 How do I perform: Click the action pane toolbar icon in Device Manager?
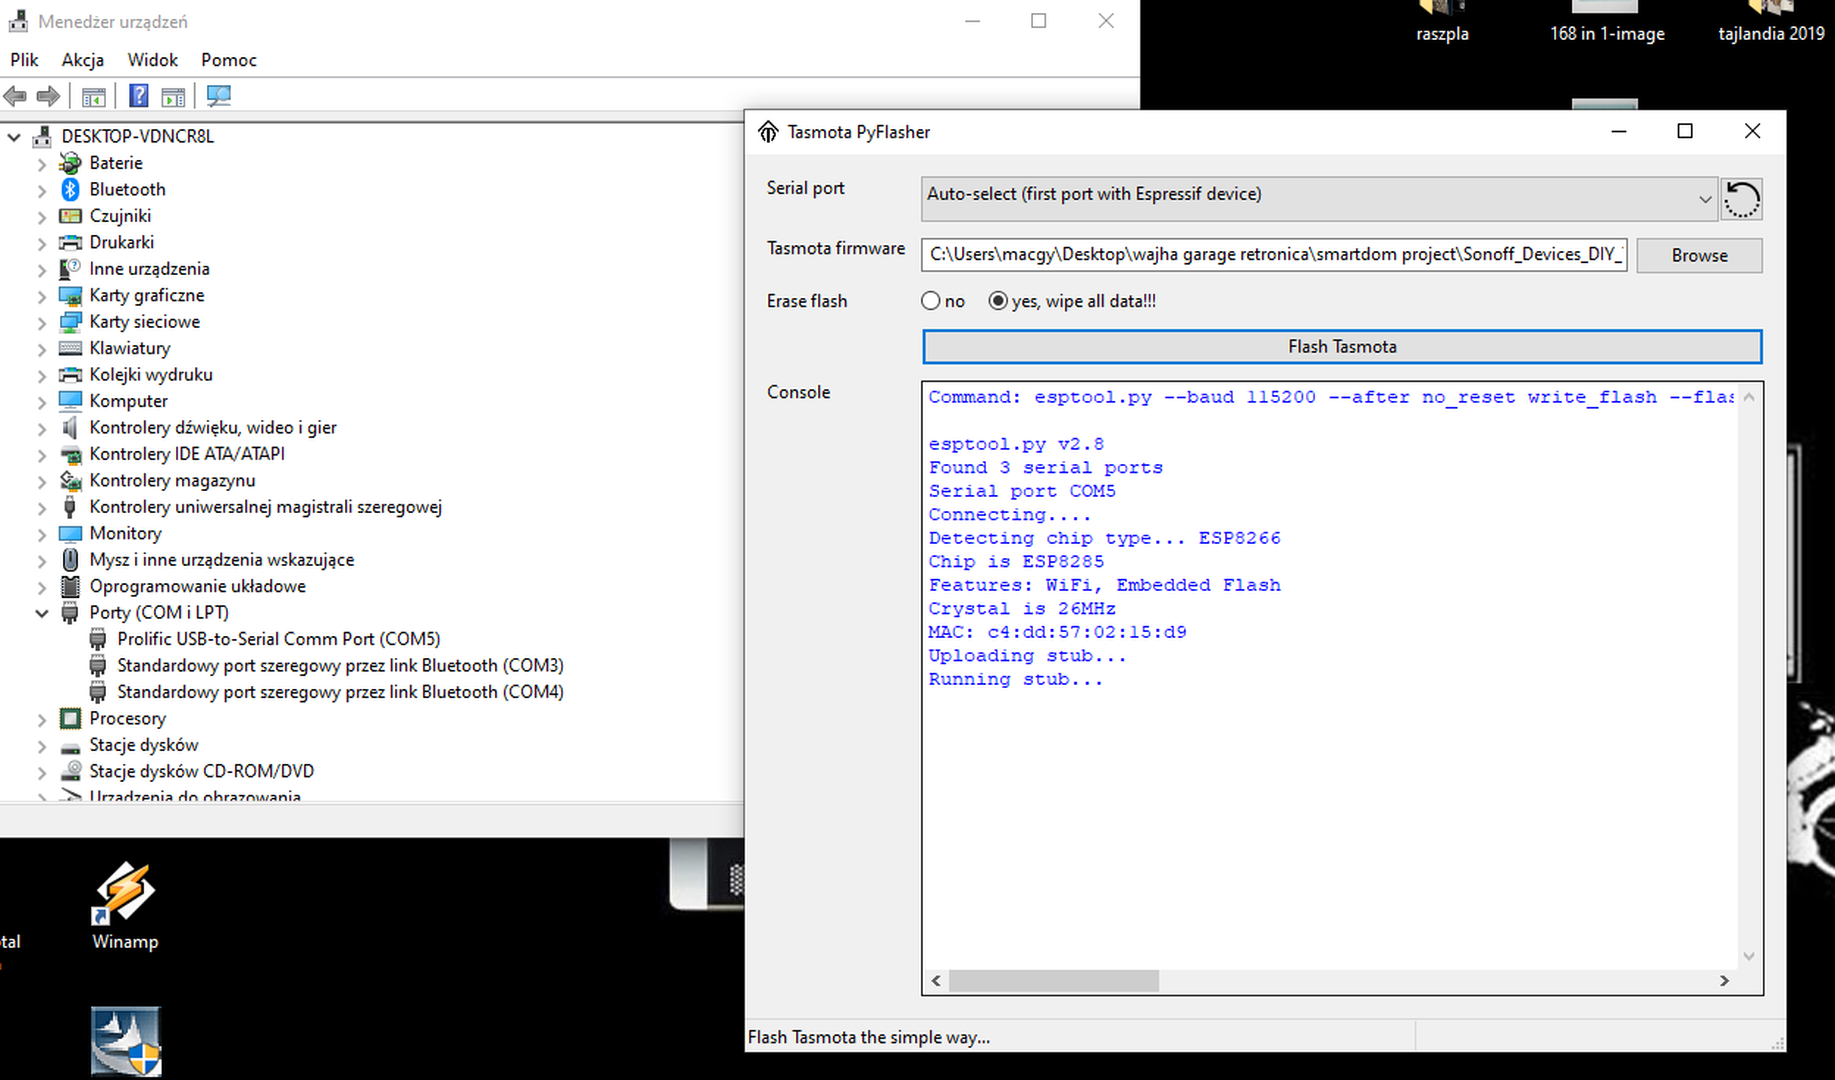(173, 96)
